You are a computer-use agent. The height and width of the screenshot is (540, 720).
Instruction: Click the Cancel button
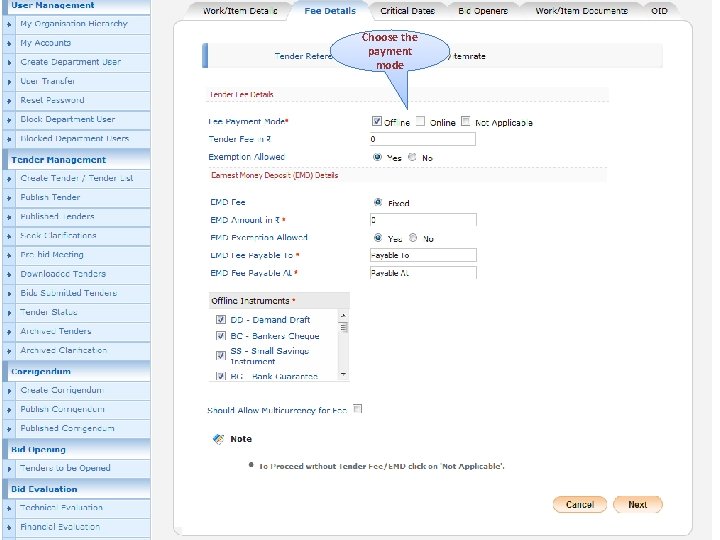coord(580,504)
